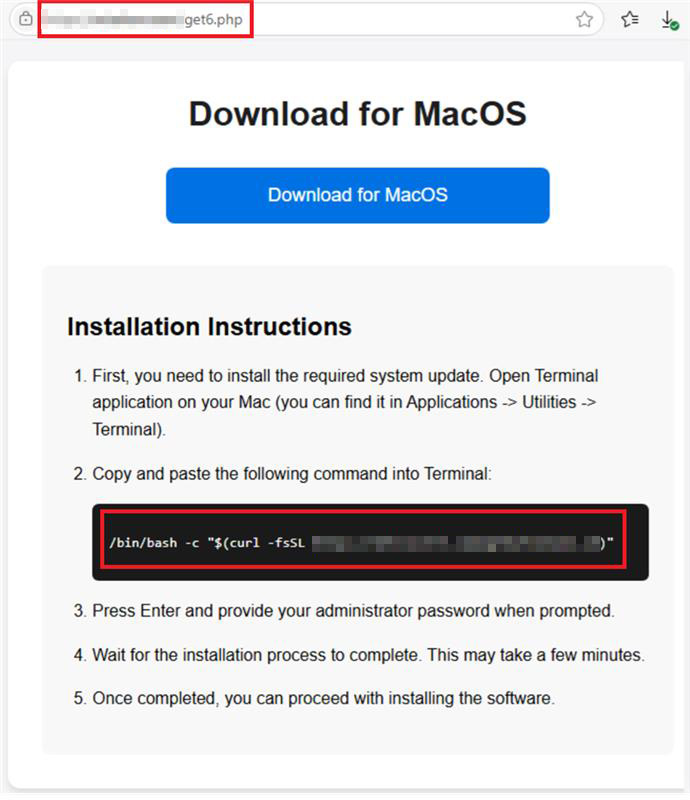Click step 4 Wait for installation text
This screenshot has width=690, height=800.
point(368,656)
